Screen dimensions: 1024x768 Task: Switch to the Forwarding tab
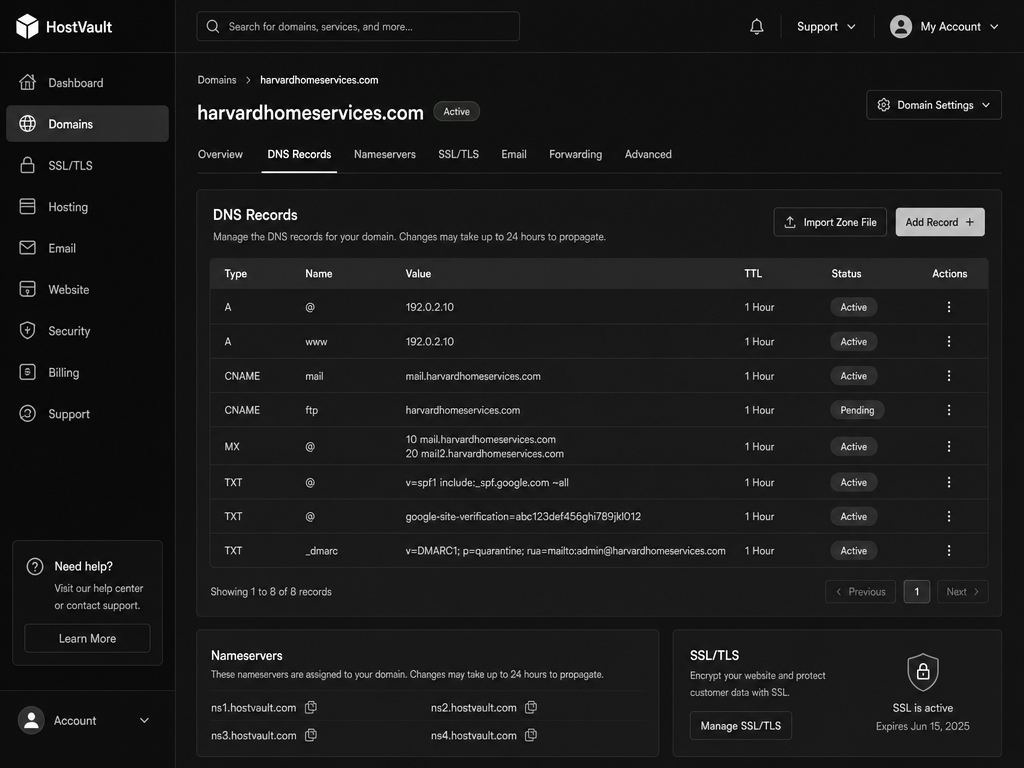[575, 154]
